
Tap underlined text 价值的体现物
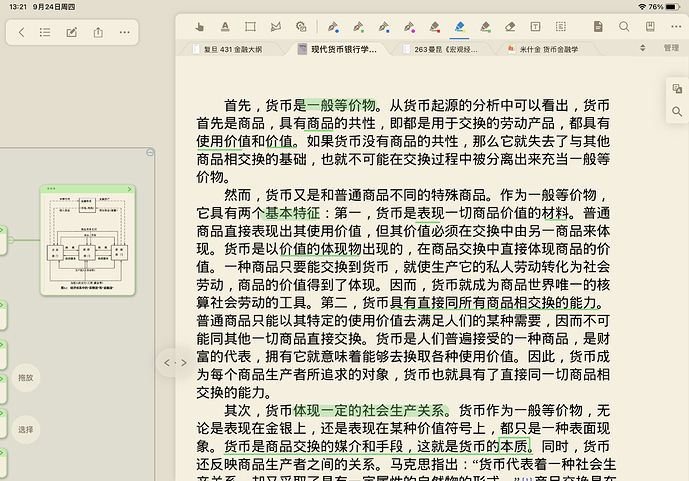point(320,249)
